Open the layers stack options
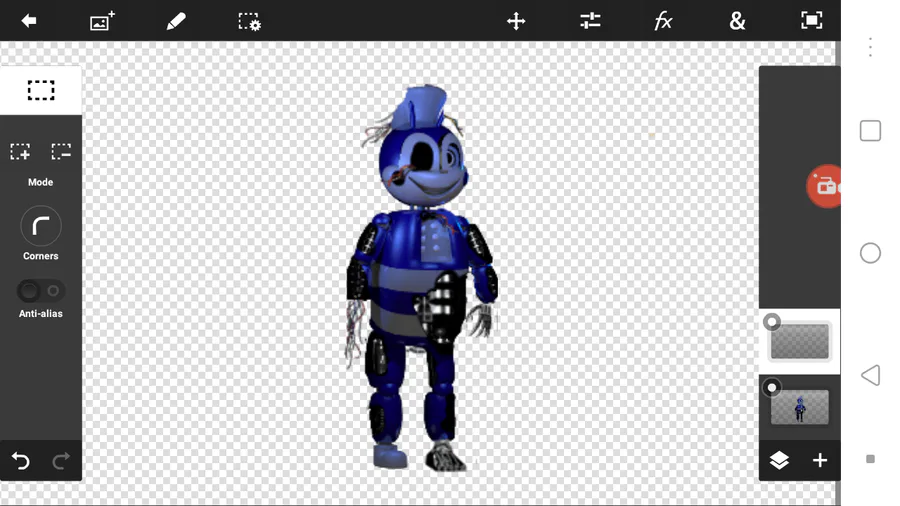The width and height of the screenshot is (900, 506). pyautogui.click(x=779, y=460)
